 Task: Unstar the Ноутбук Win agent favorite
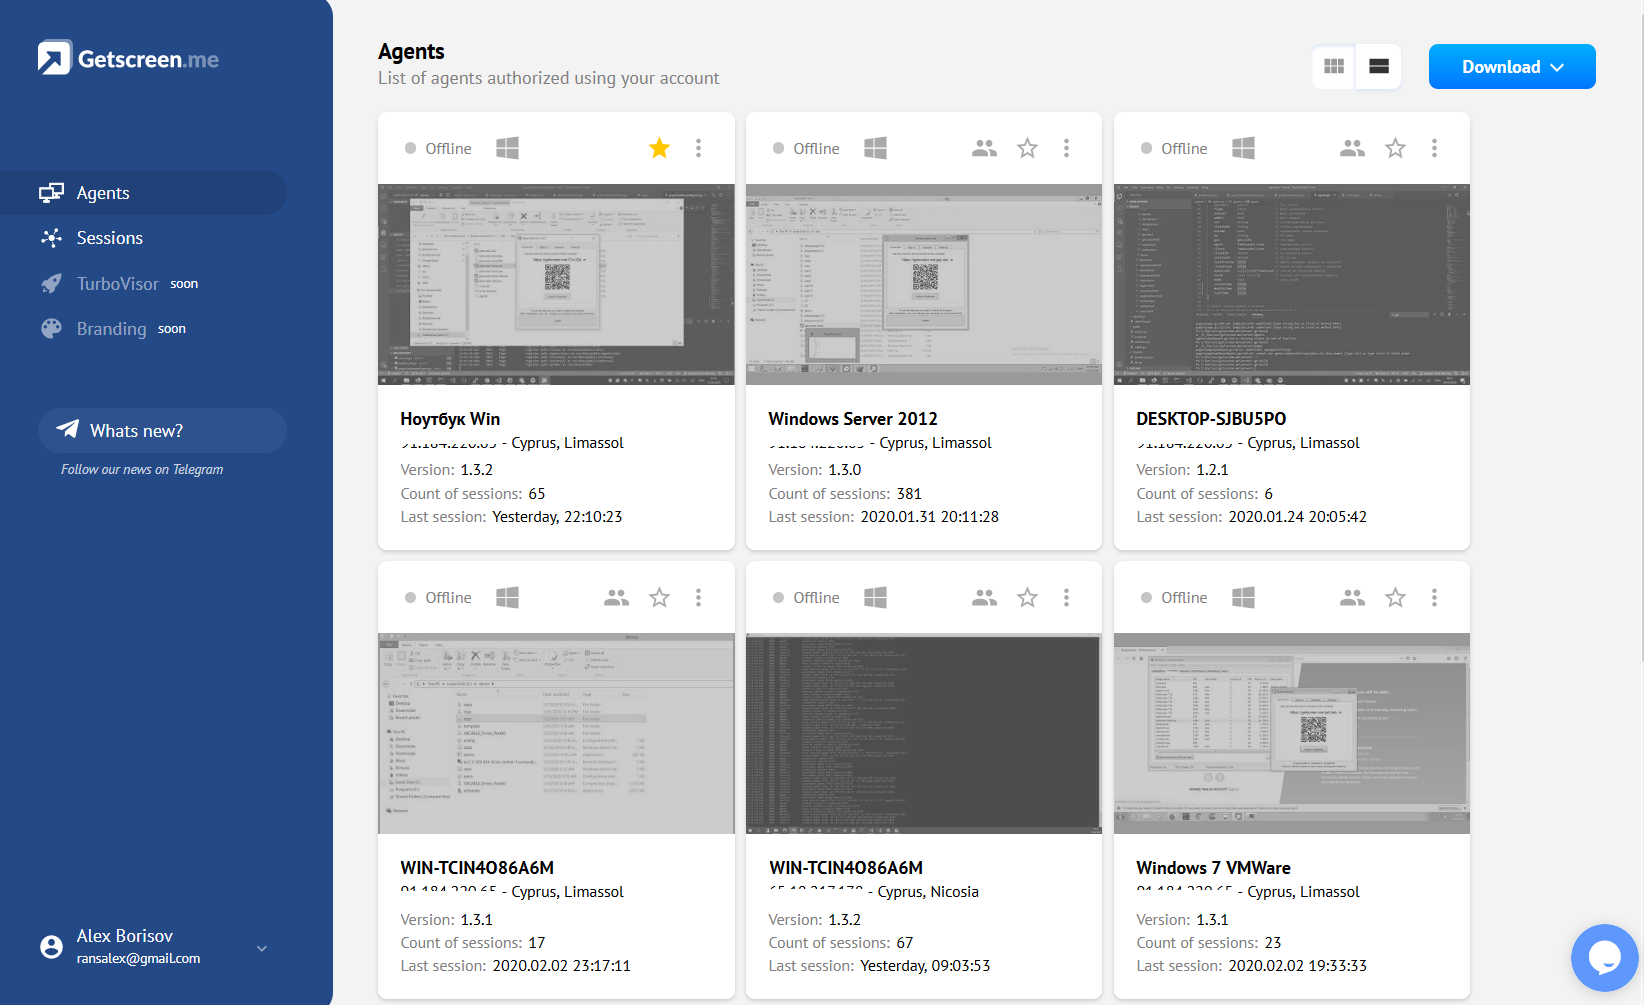(659, 148)
